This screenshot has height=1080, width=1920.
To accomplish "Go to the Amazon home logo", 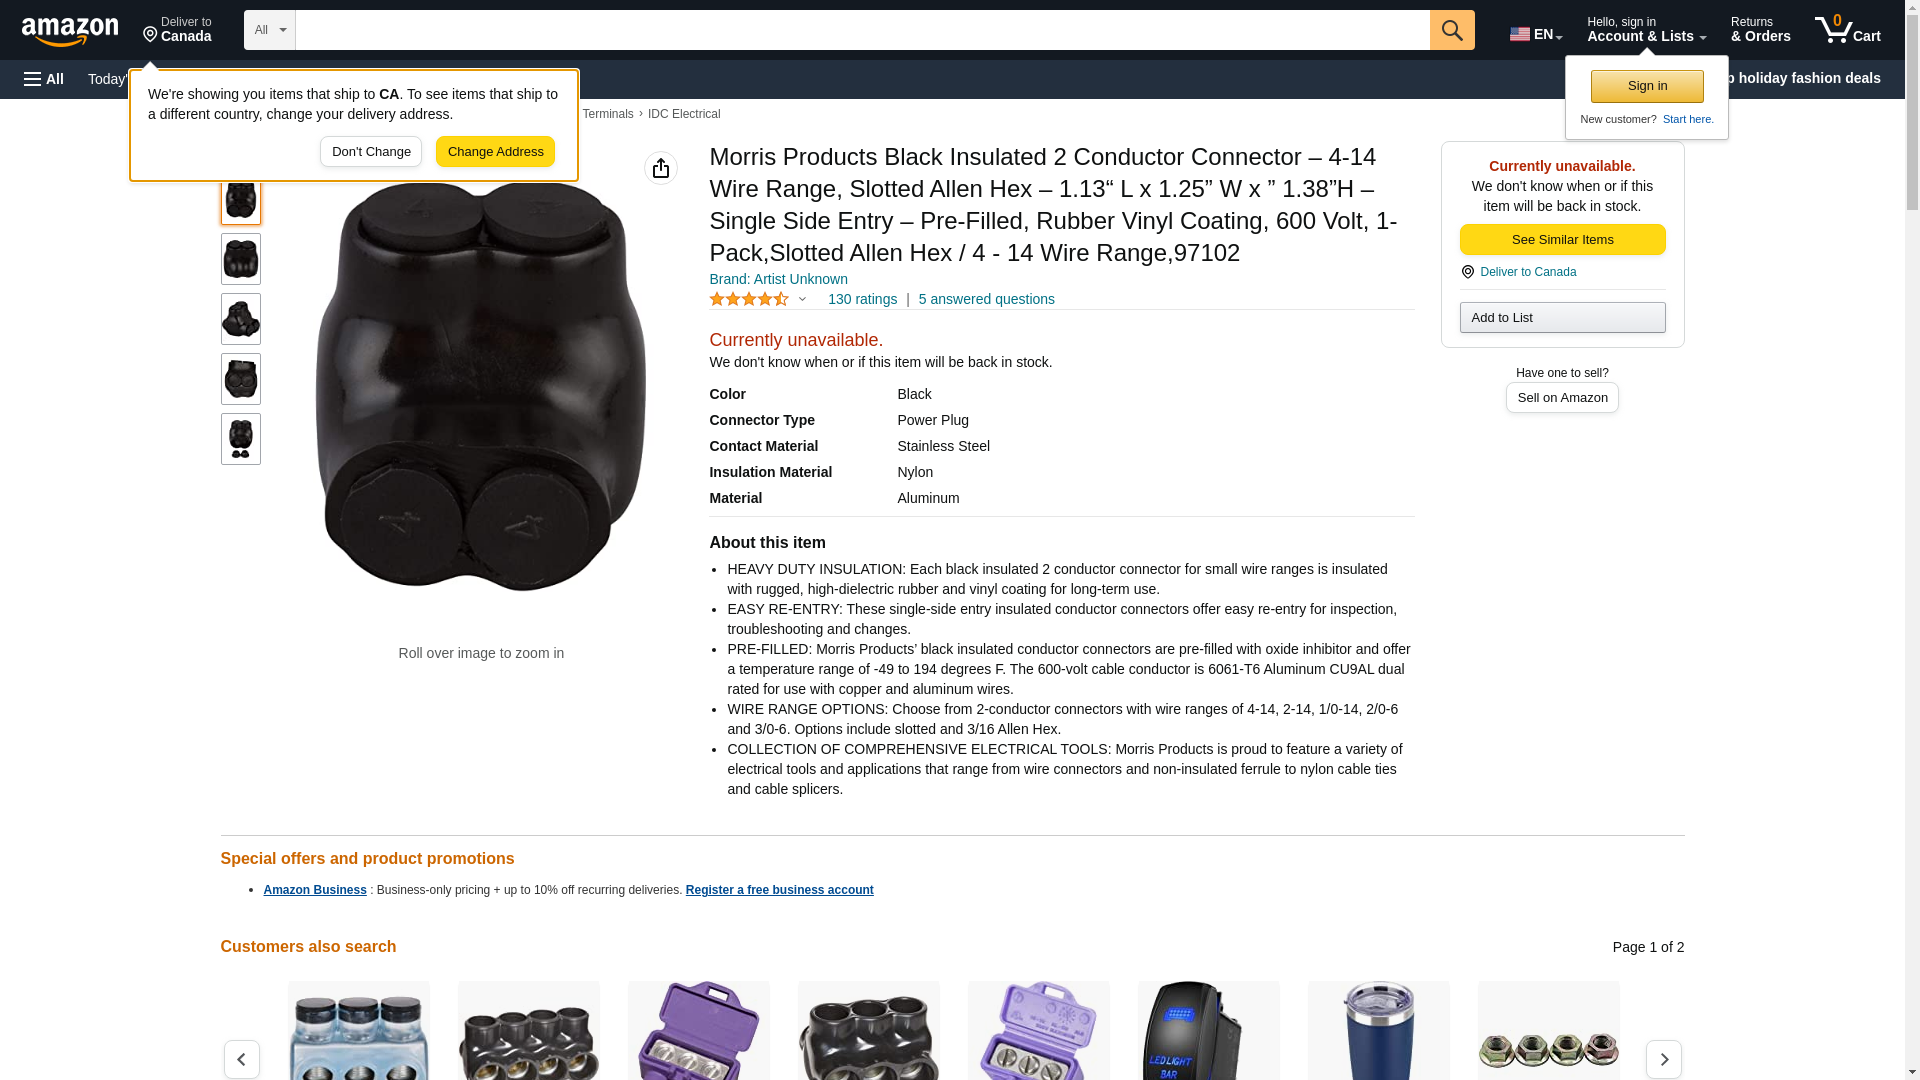I will point(70,31).
